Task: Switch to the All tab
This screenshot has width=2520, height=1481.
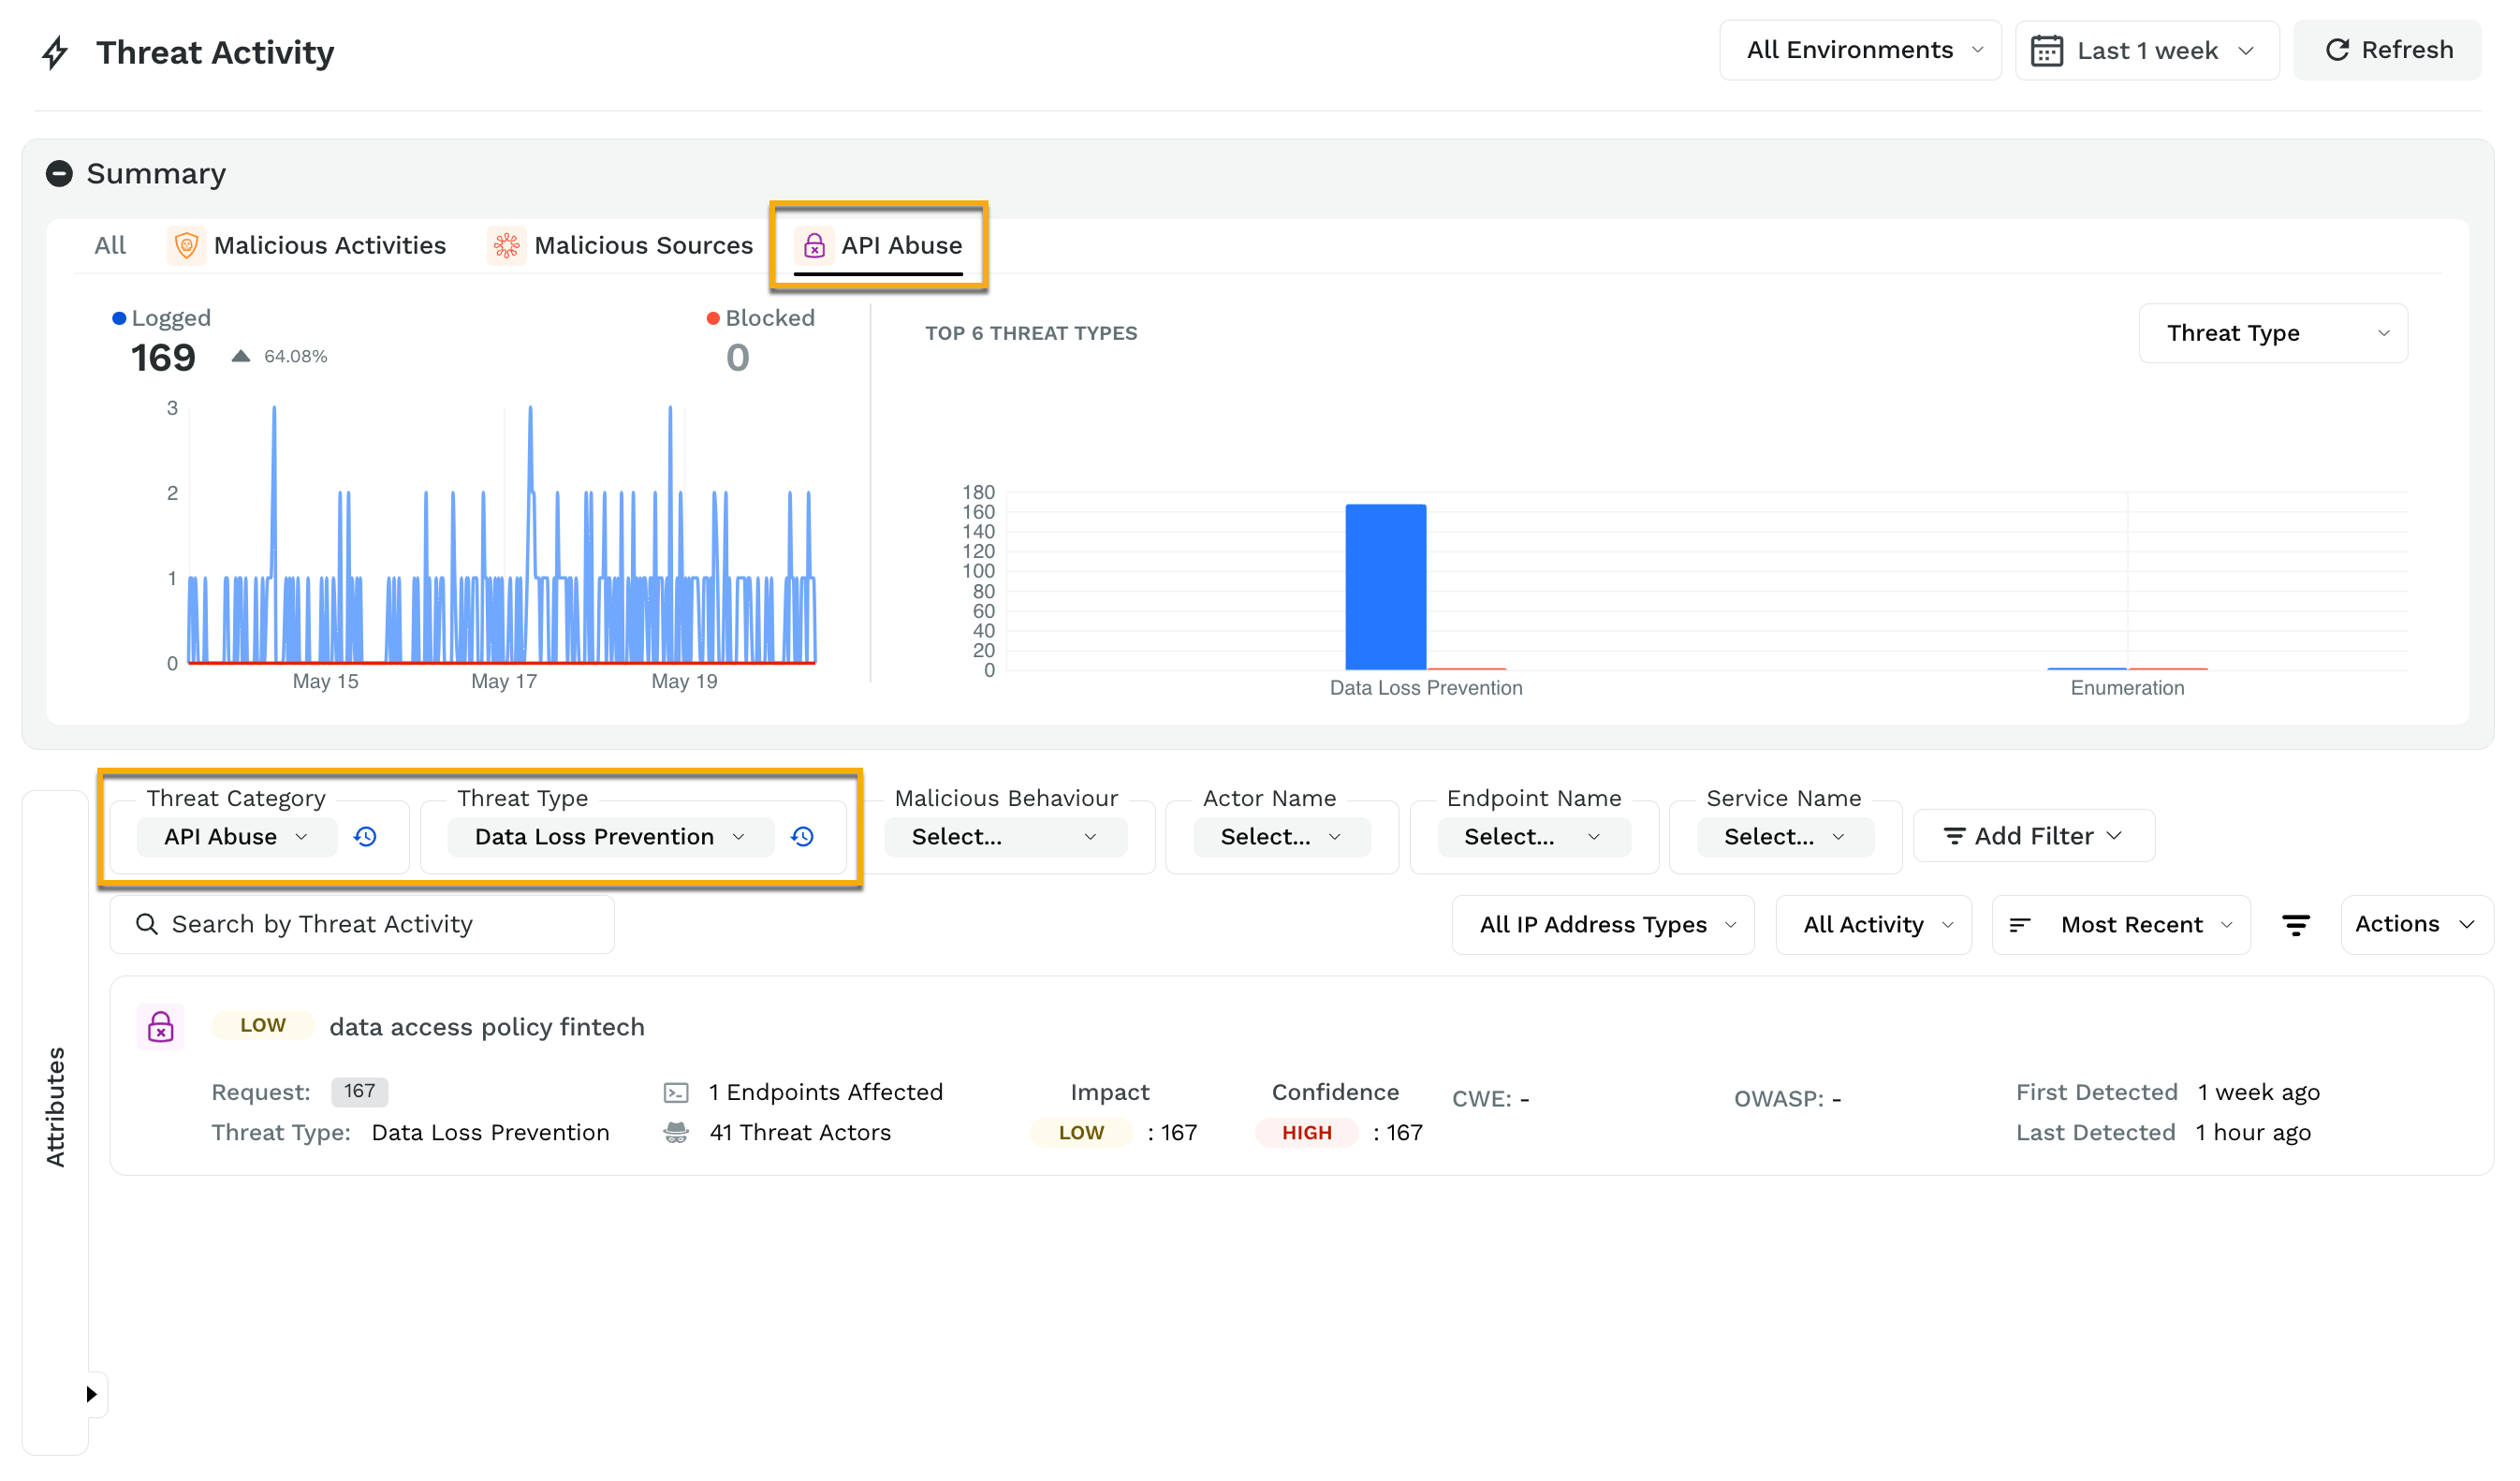Action: (110, 246)
